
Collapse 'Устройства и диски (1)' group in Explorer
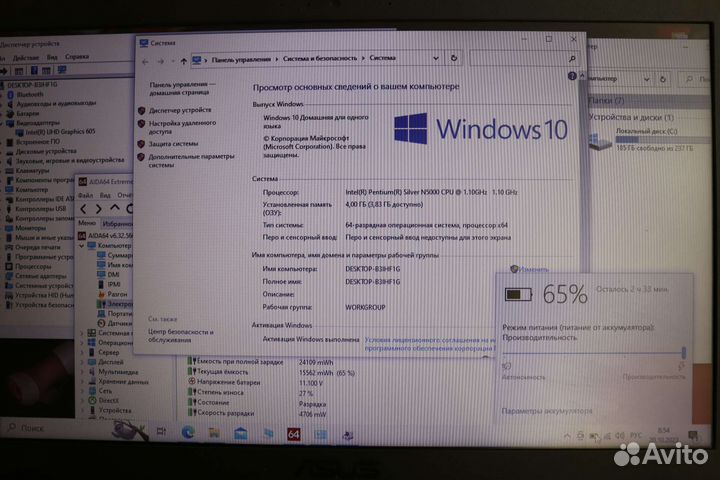tap(631, 118)
